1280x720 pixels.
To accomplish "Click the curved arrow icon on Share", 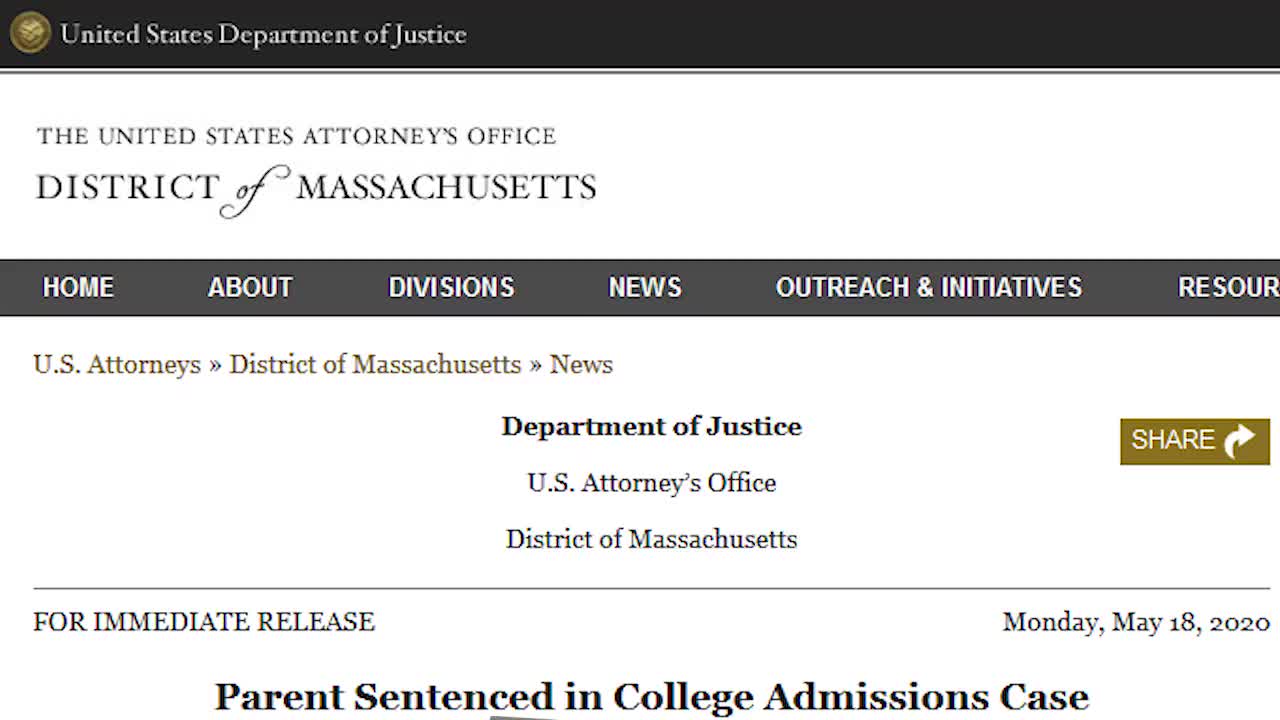I will tap(1239, 441).
